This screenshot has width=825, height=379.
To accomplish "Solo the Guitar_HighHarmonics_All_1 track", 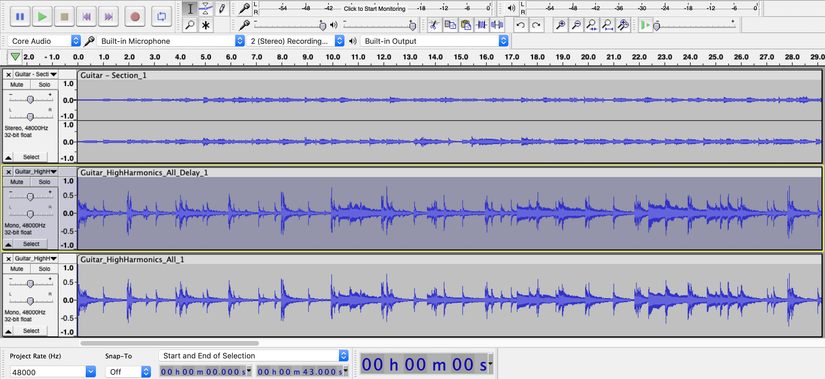I will click(44, 268).
